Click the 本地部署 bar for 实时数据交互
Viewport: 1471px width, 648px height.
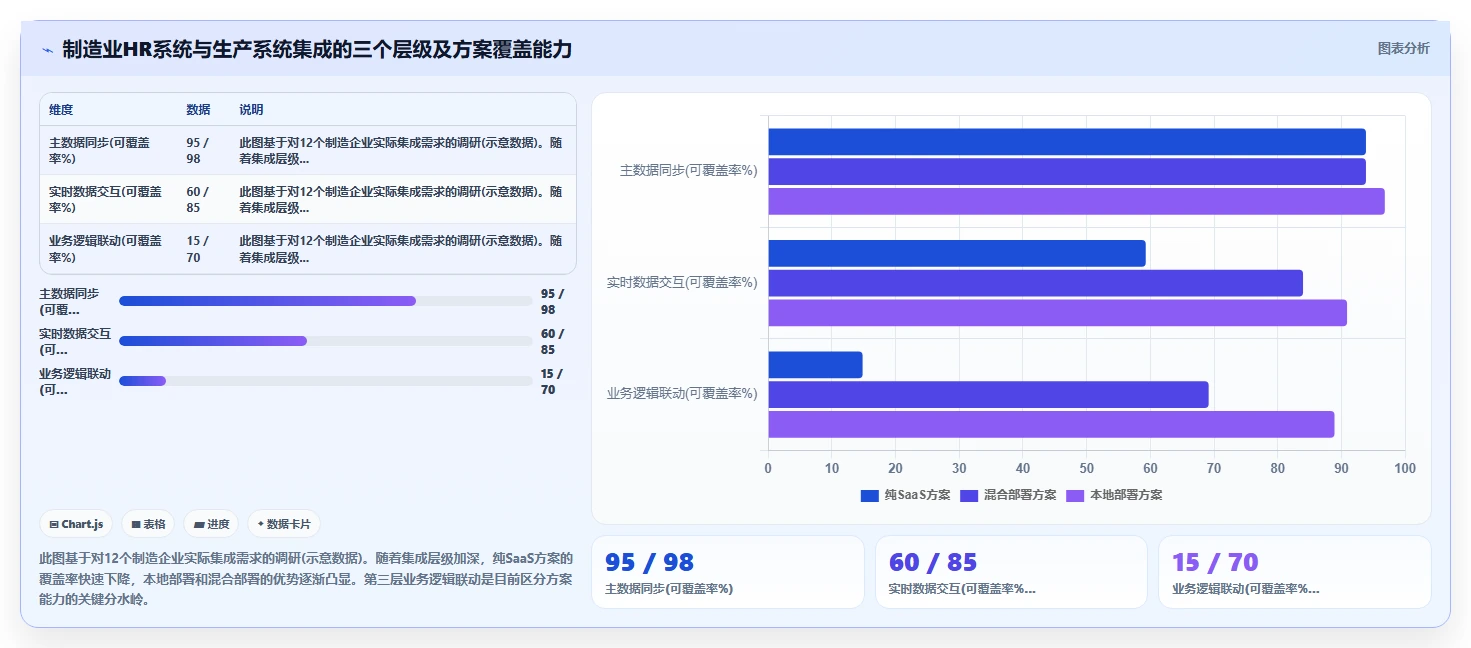1057,312
